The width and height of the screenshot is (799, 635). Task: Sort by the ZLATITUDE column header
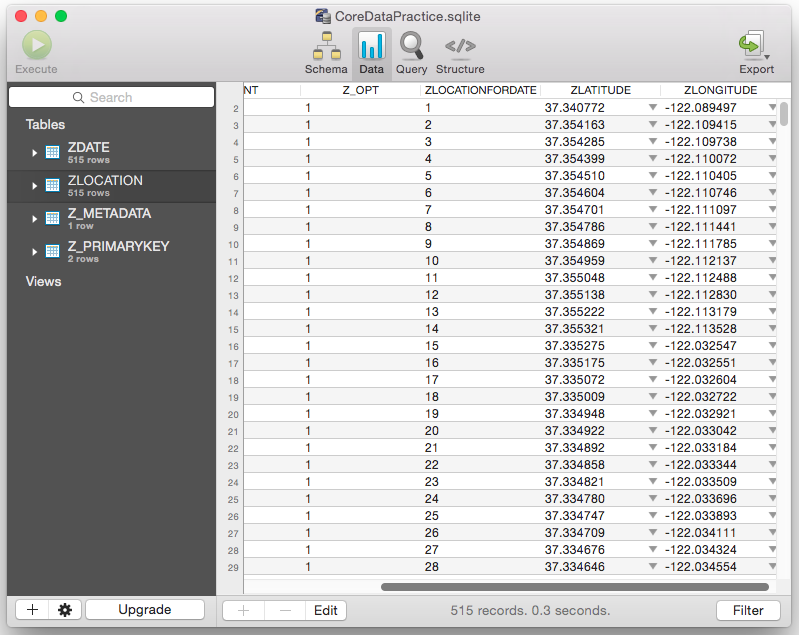(600, 90)
